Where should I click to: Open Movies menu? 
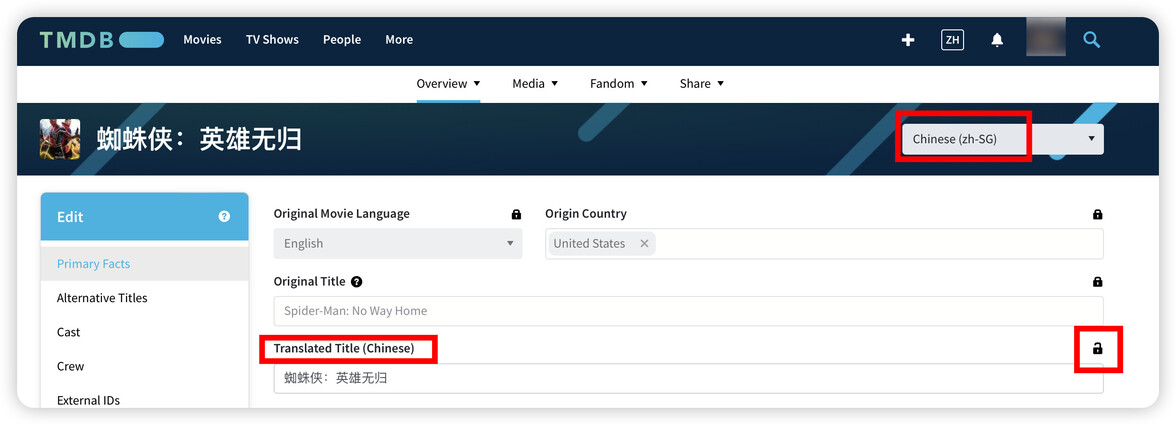202,40
